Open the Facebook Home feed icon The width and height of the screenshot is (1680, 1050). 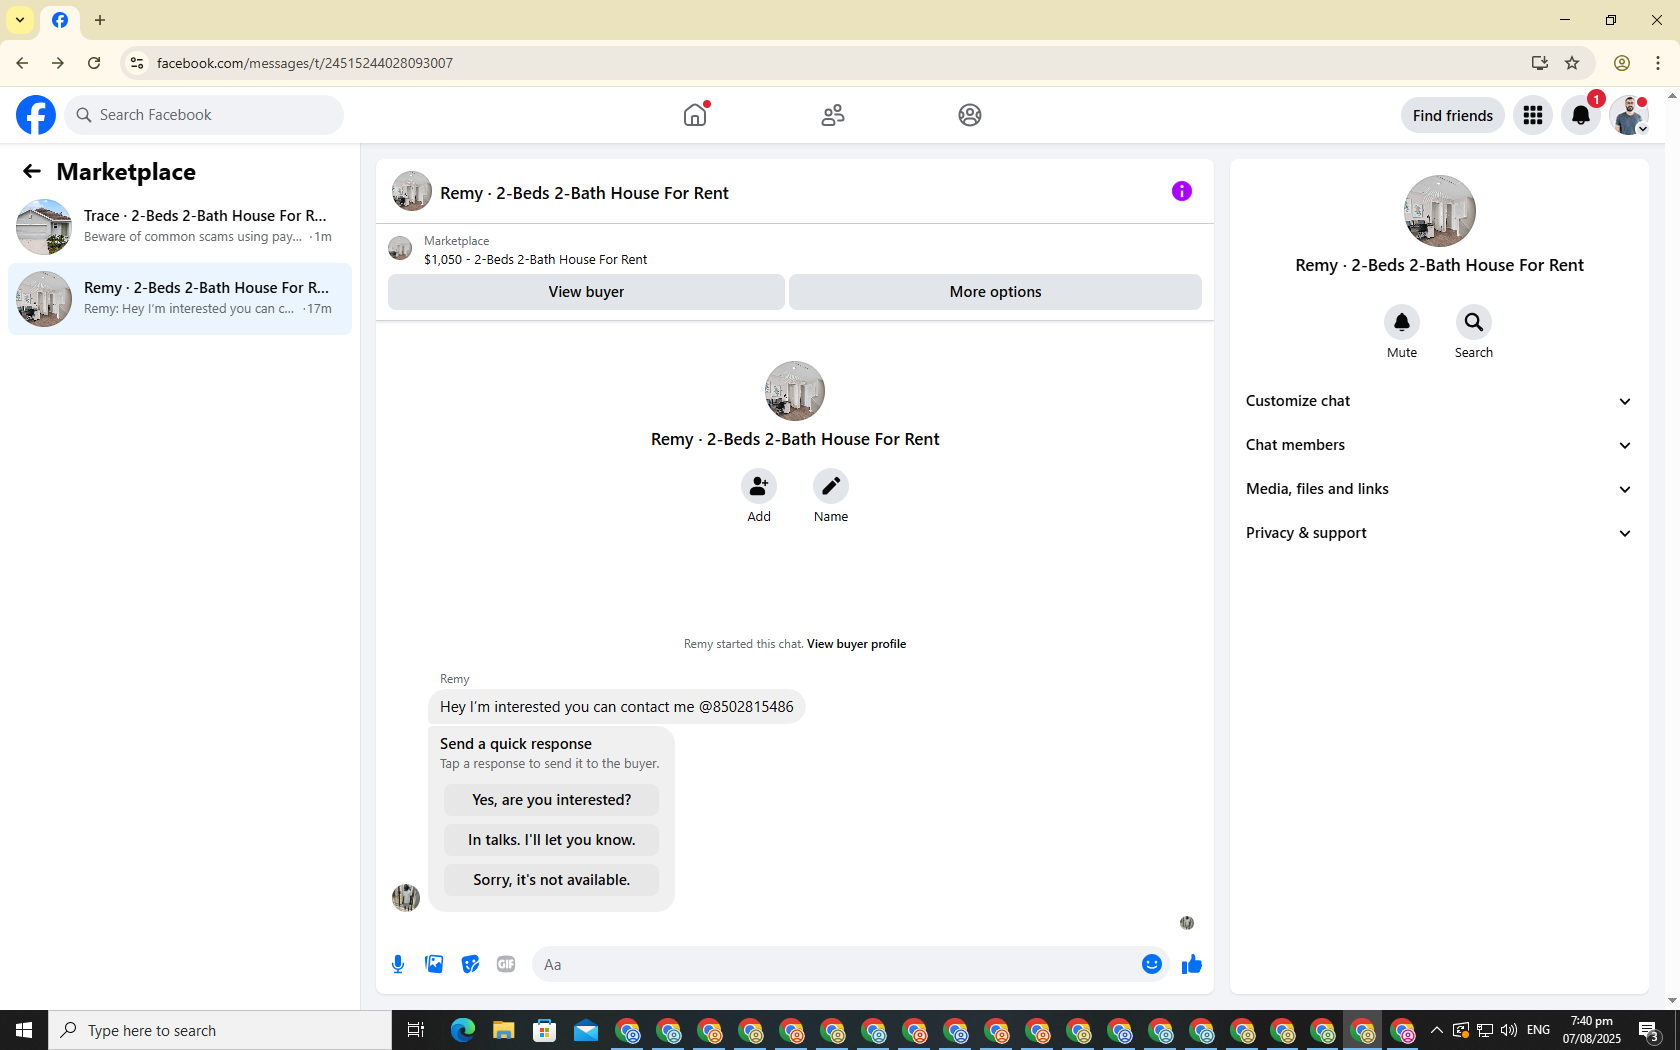[x=695, y=115]
